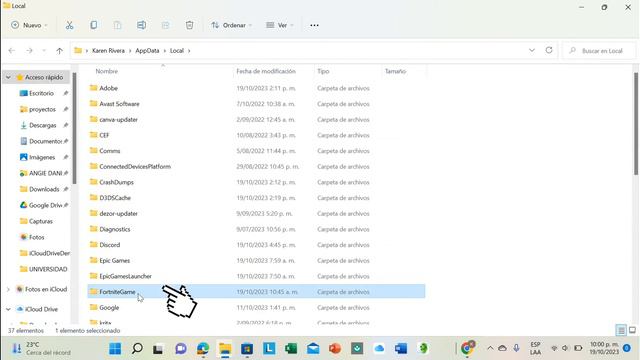Select Descargas in quick access
640x360 pixels.
42,125
